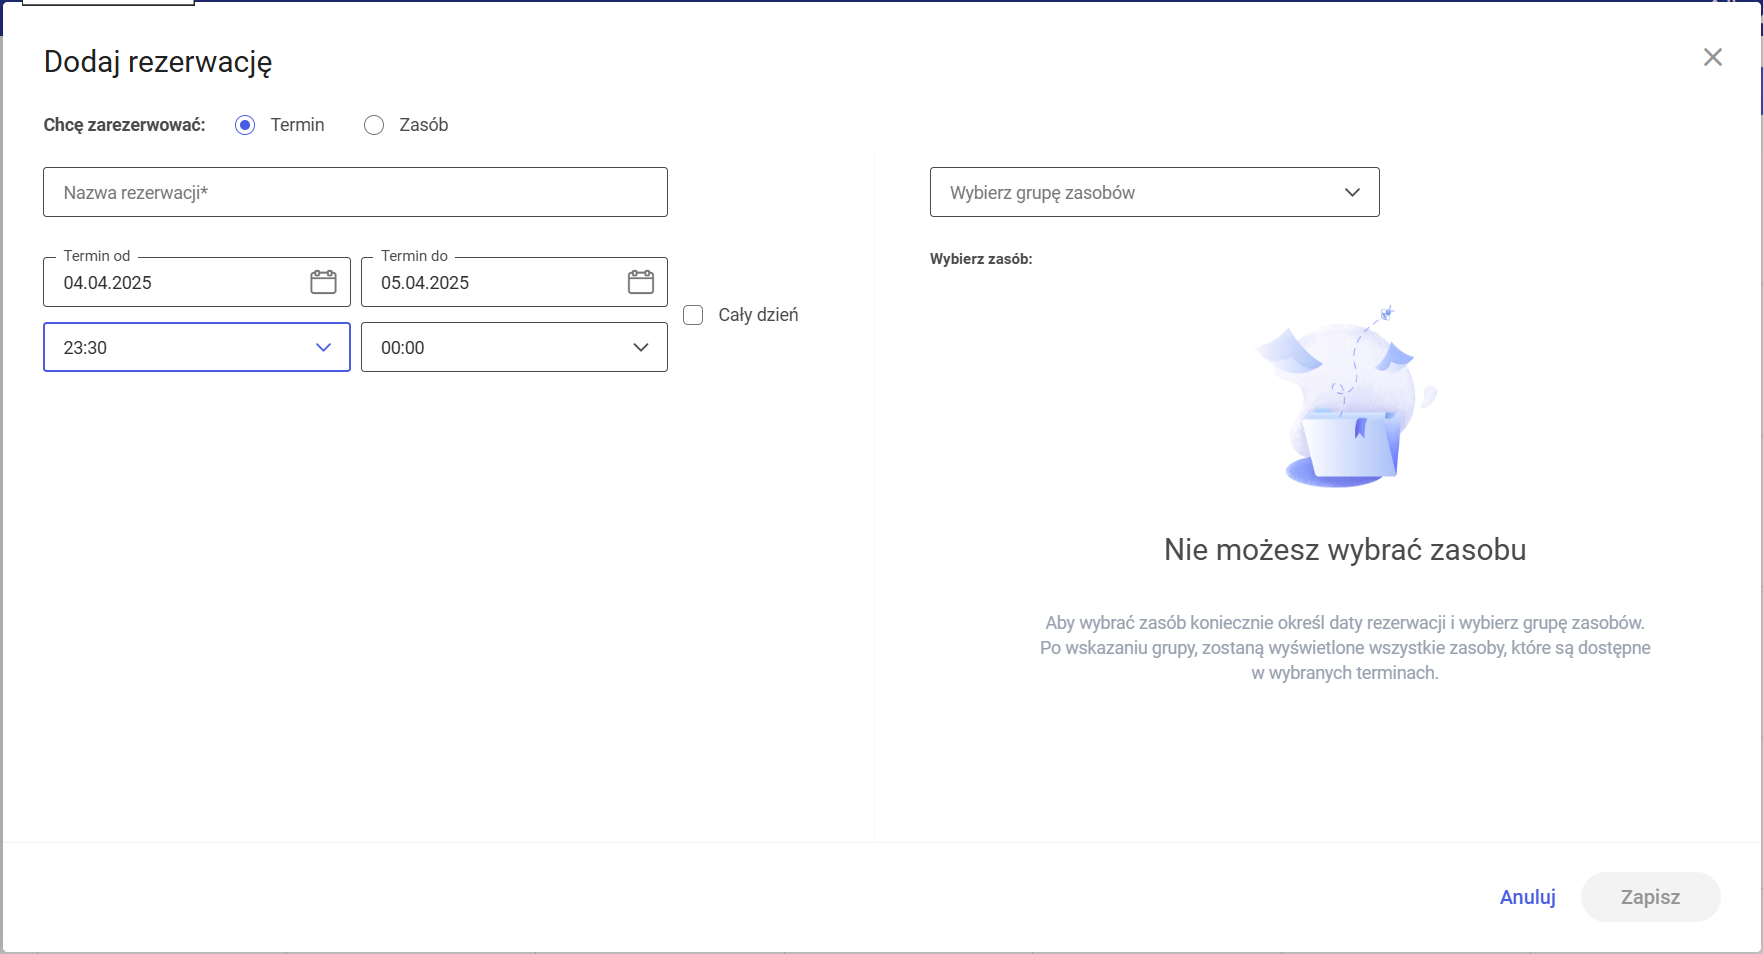This screenshot has height=954, width=1763.
Task: Open the Termin od calendar picker
Action: pyautogui.click(x=323, y=282)
